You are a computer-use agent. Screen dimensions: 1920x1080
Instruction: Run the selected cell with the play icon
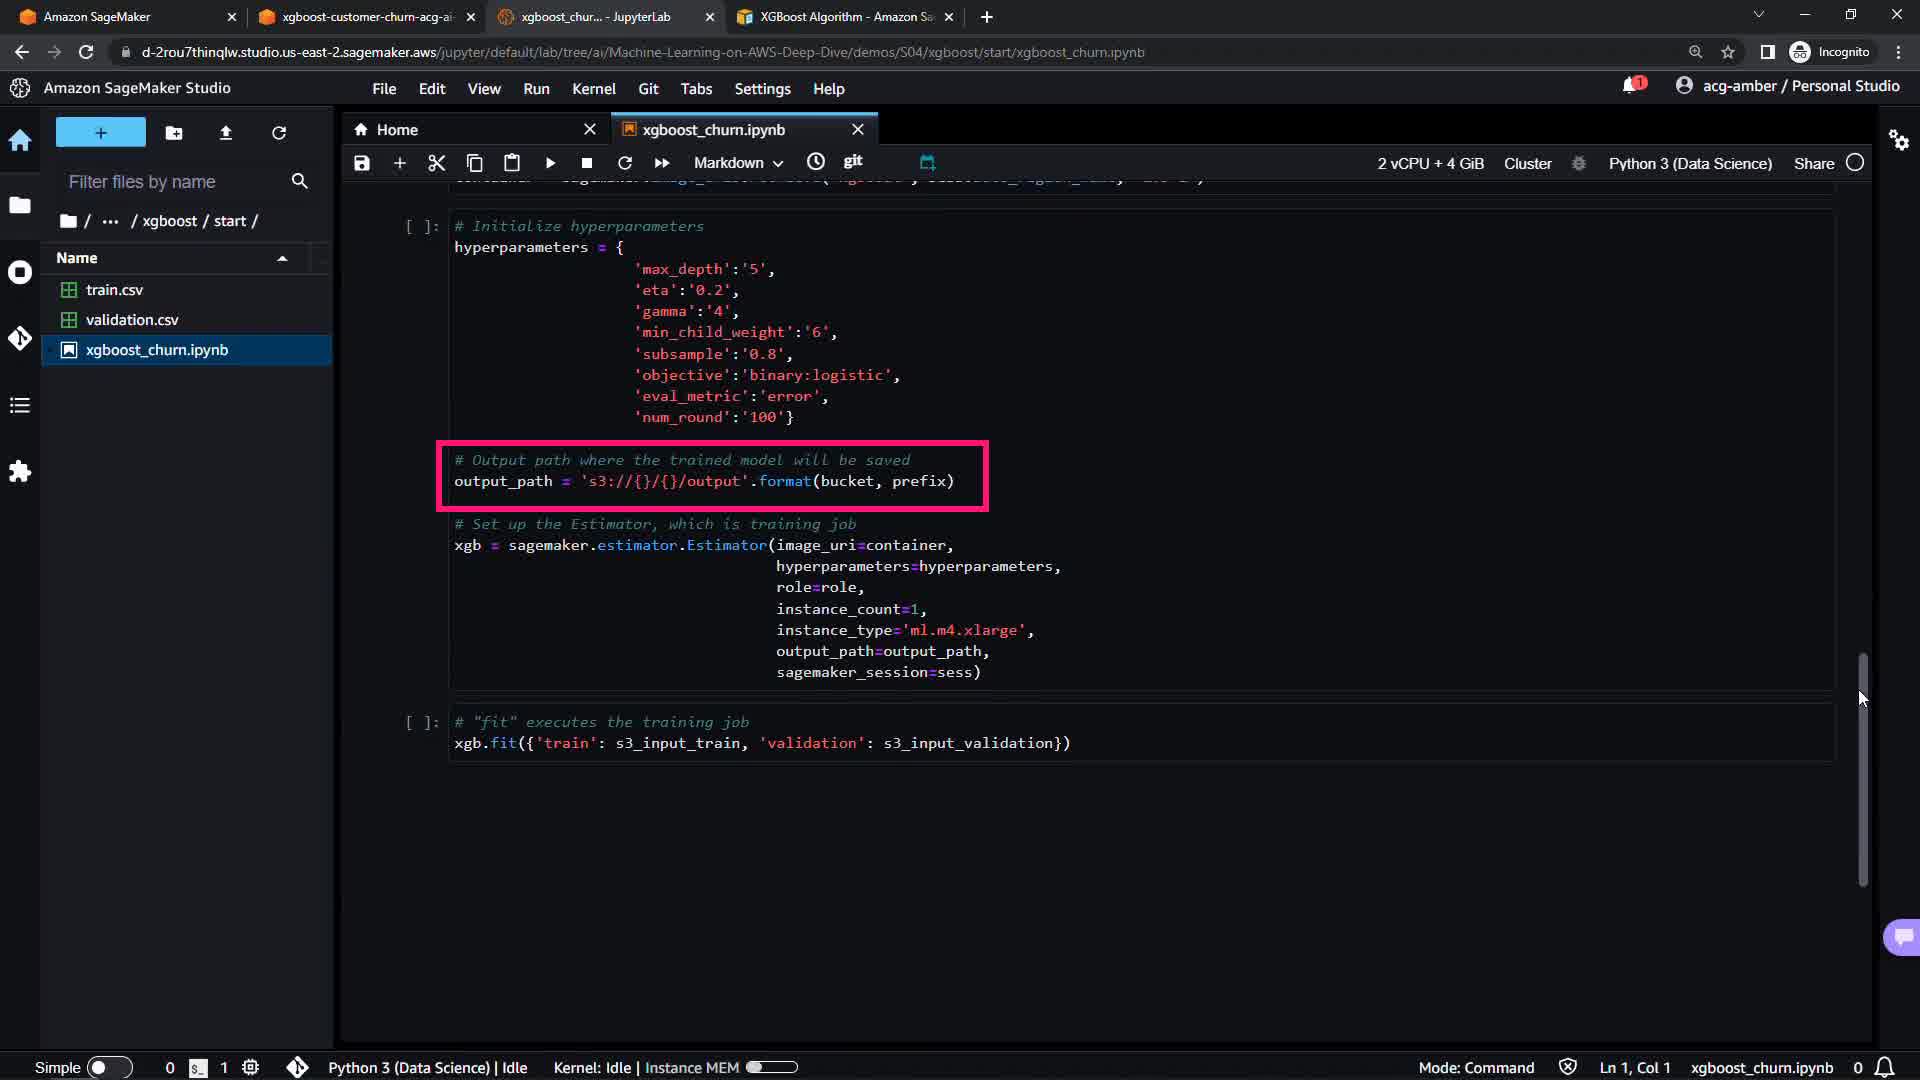[x=550, y=163]
